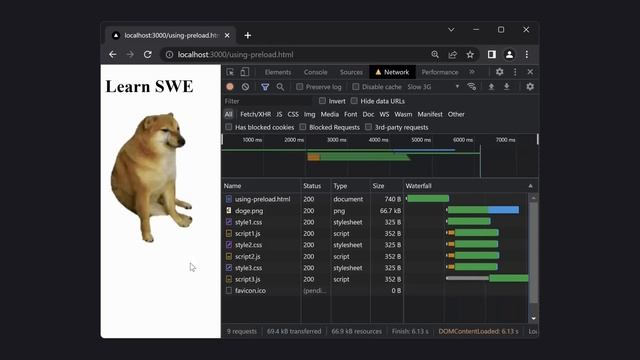
Task: Open a new browser tab with plus
Action: coord(248,36)
